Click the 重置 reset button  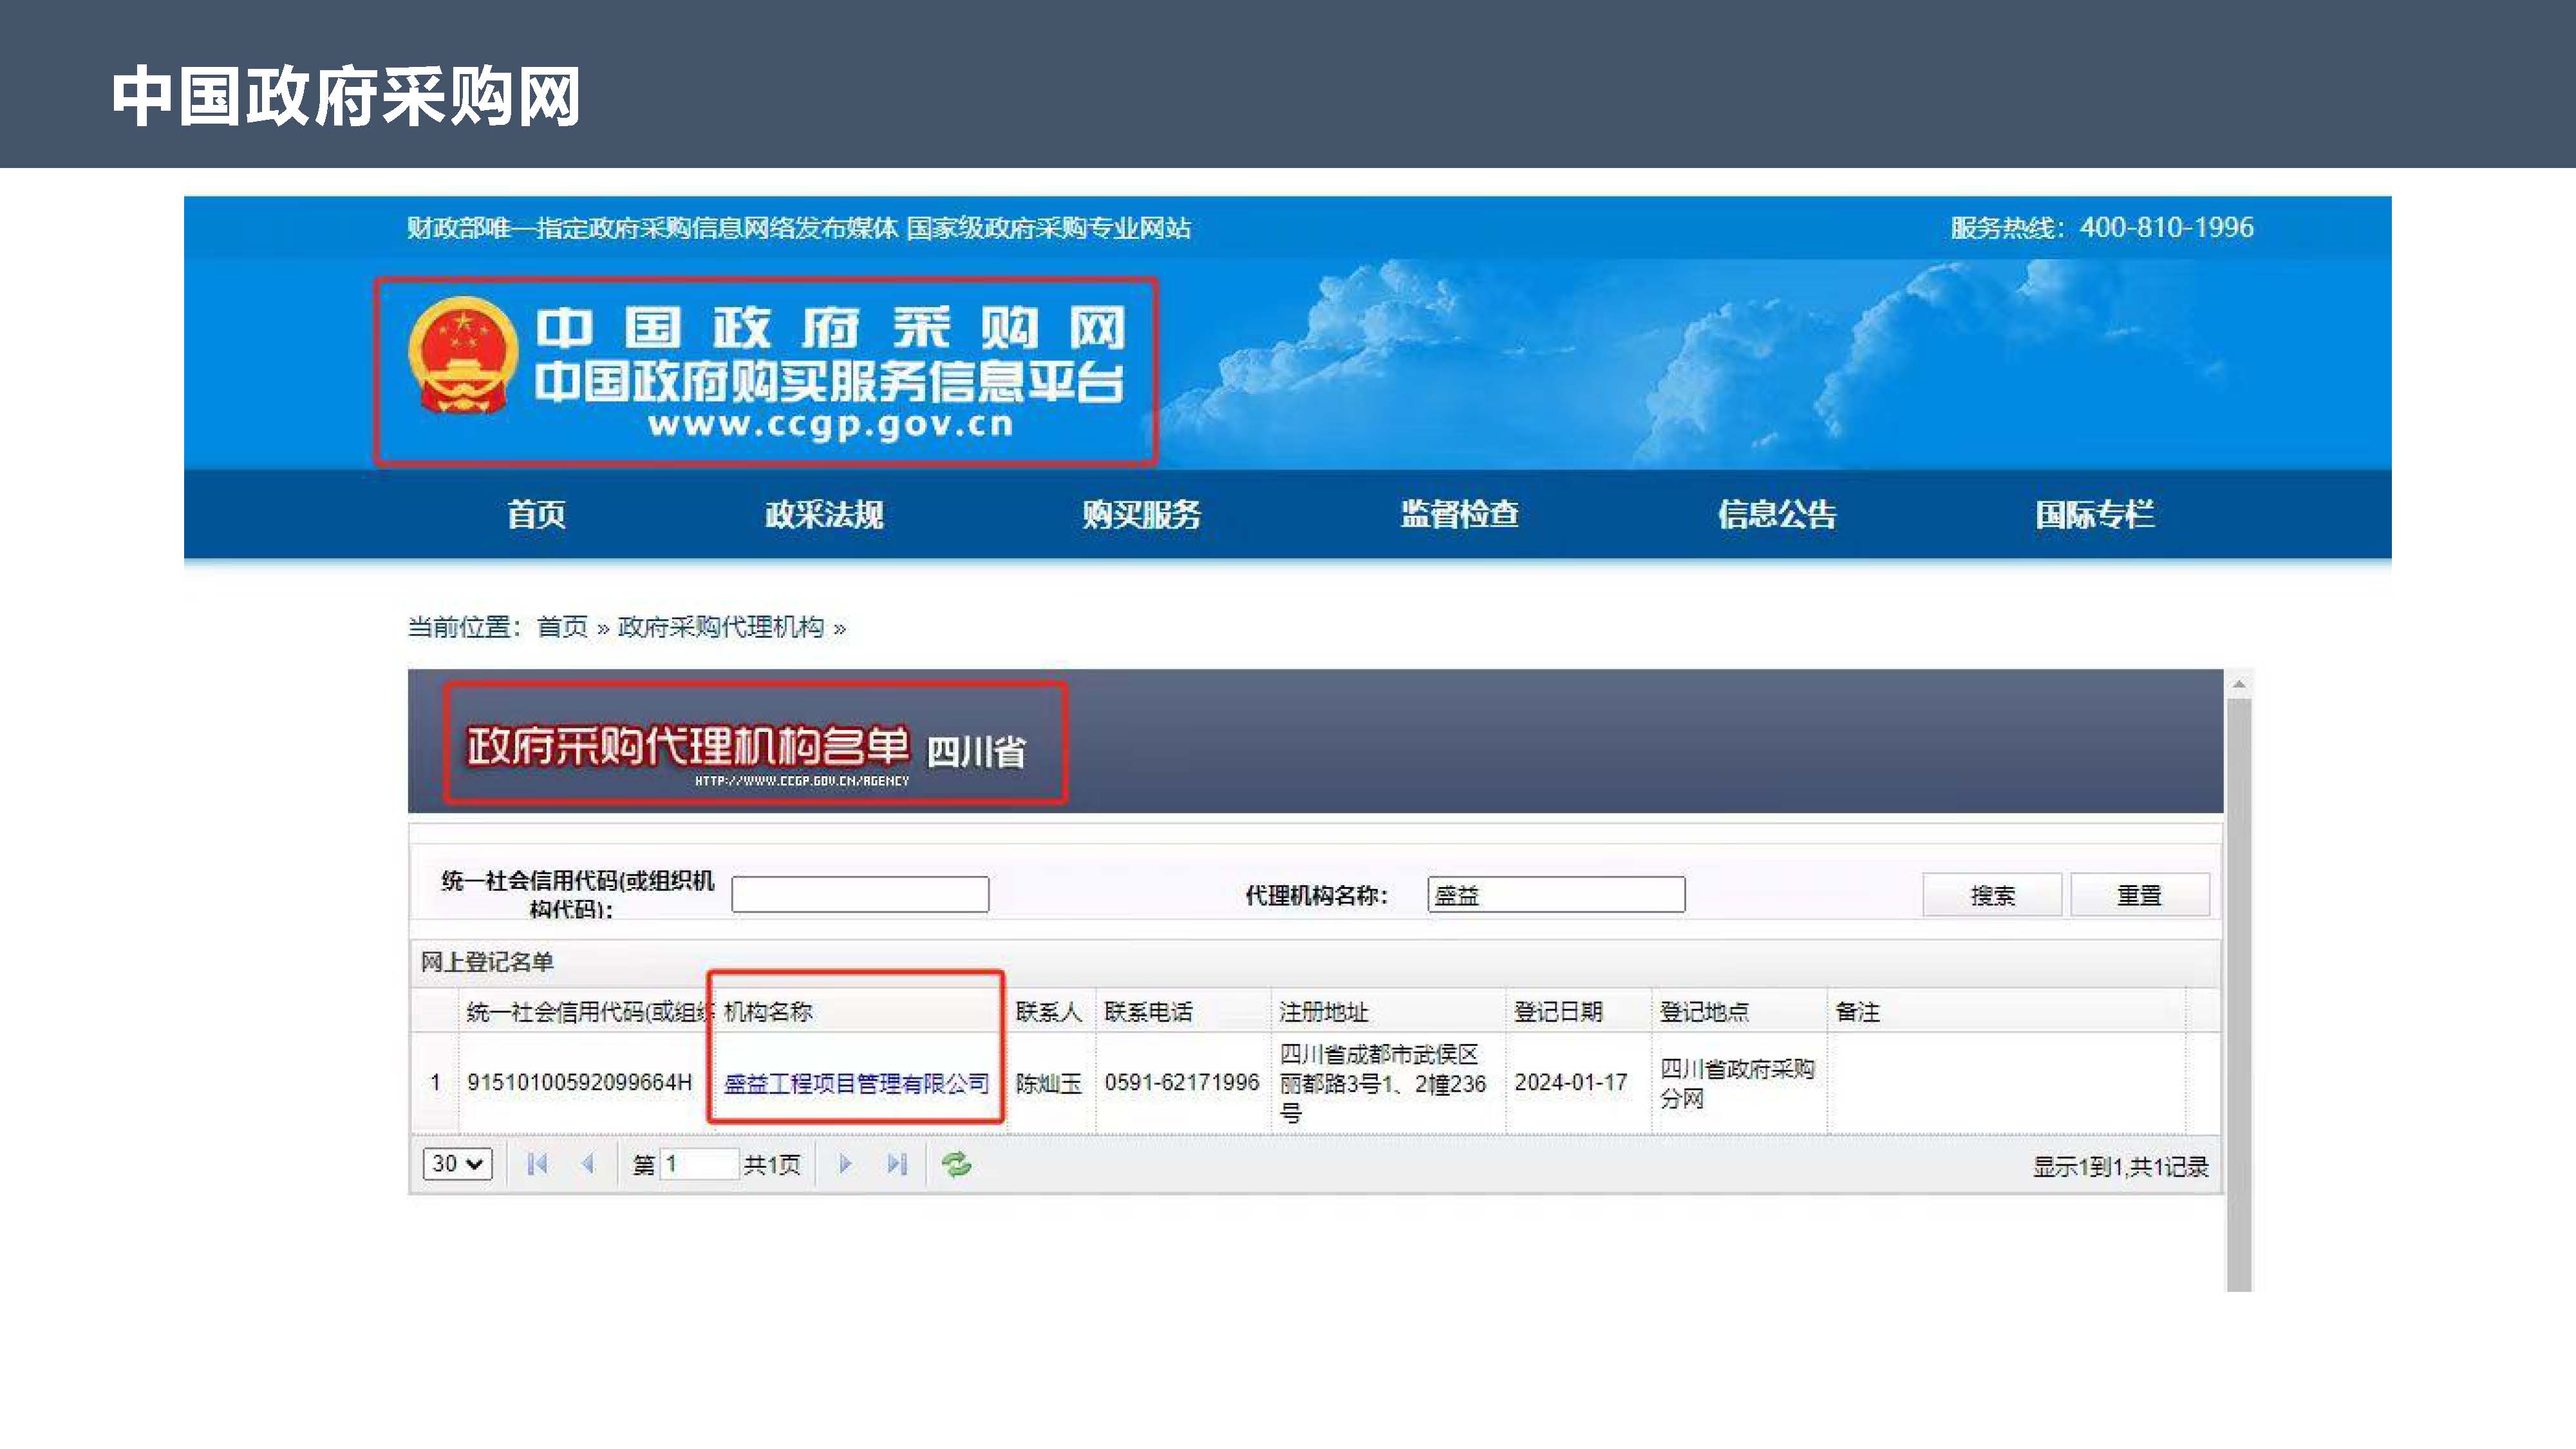2140,895
